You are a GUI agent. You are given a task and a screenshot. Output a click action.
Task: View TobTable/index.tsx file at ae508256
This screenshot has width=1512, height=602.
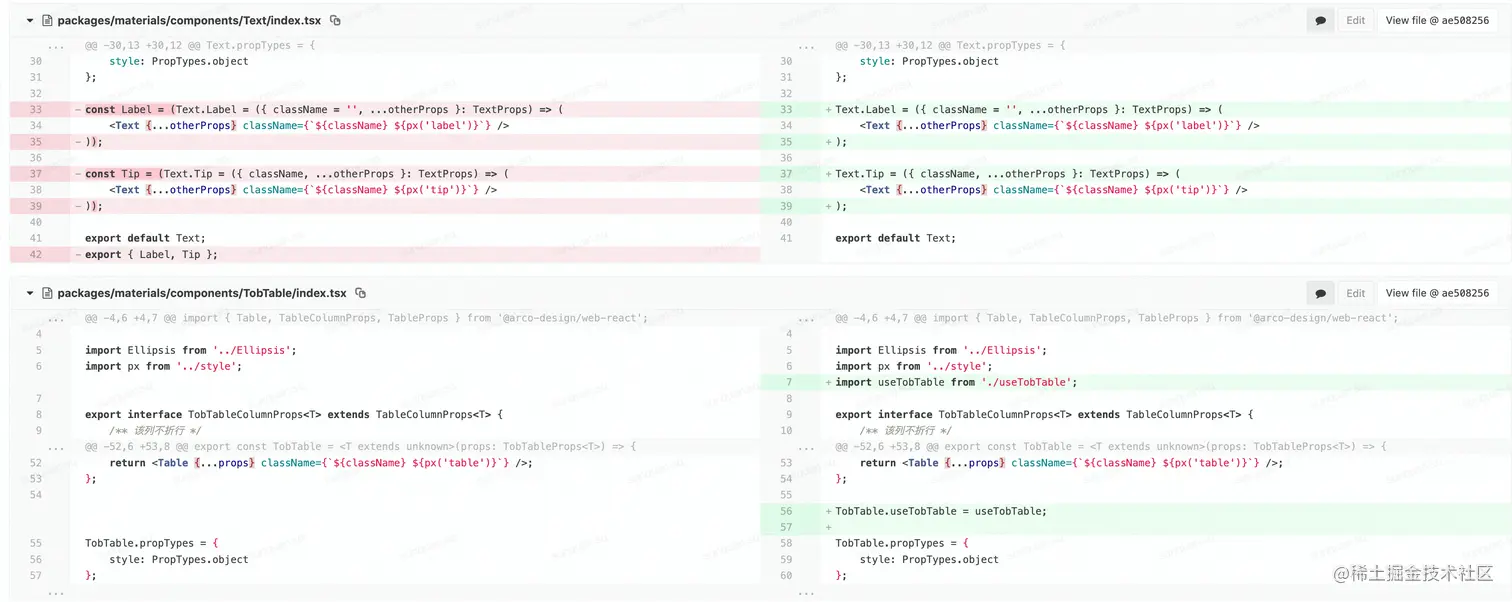(x=1437, y=293)
